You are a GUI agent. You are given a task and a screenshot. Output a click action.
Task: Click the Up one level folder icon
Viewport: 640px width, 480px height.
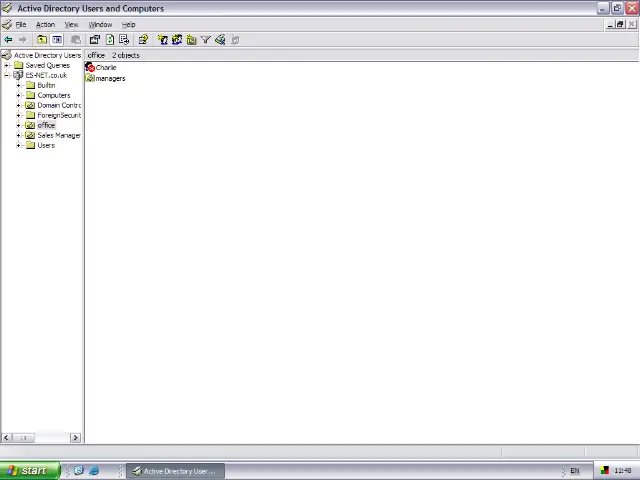click(42, 40)
